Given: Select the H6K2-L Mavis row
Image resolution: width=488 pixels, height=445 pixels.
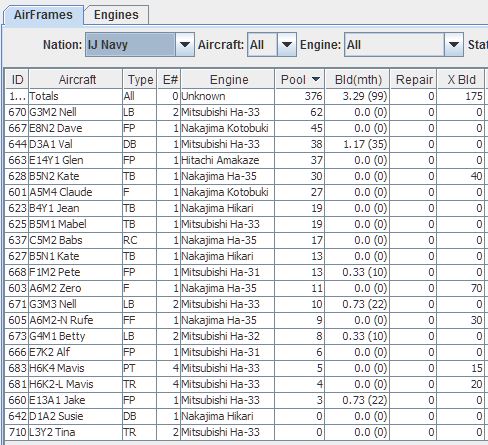Looking at the screenshot, I should [x=245, y=384].
